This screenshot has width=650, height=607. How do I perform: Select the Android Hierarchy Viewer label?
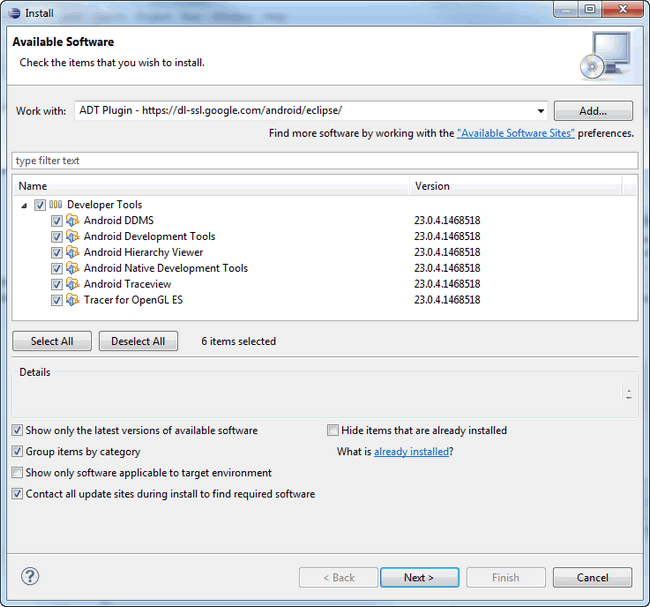[143, 252]
